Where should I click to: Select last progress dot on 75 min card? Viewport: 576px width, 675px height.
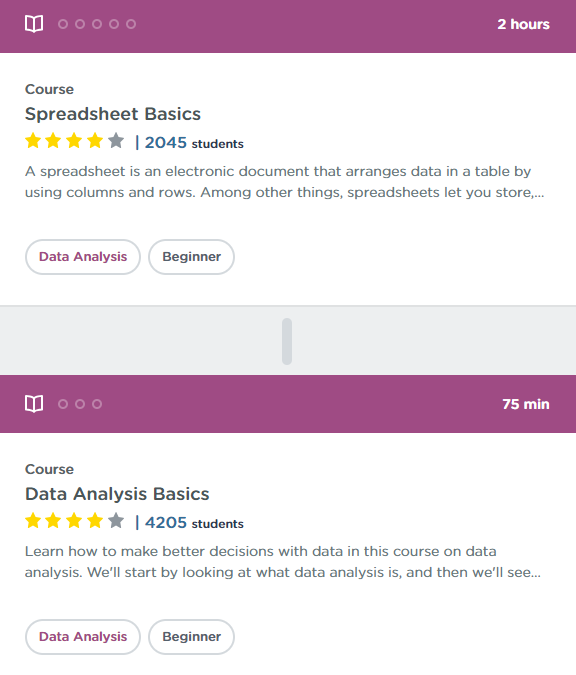tap(97, 404)
